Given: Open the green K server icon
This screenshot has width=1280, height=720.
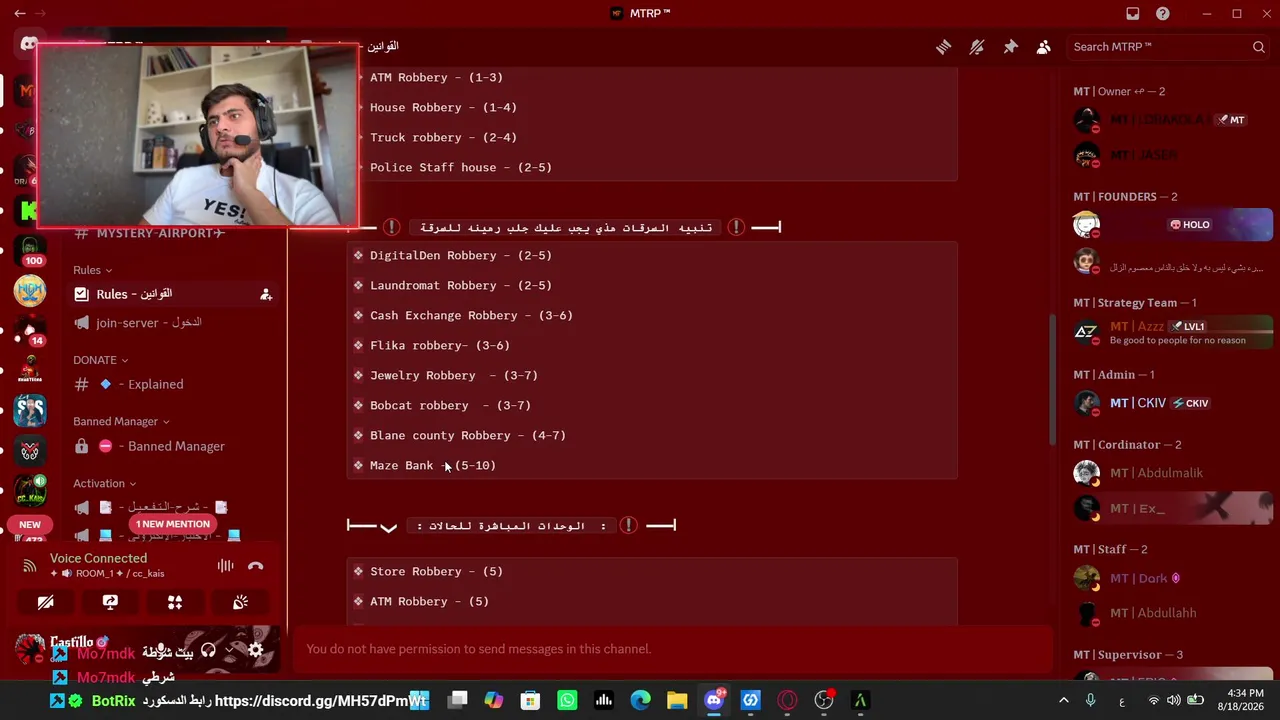Looking at the screenshot, I should pyautogui.click(x=29, y=211).
